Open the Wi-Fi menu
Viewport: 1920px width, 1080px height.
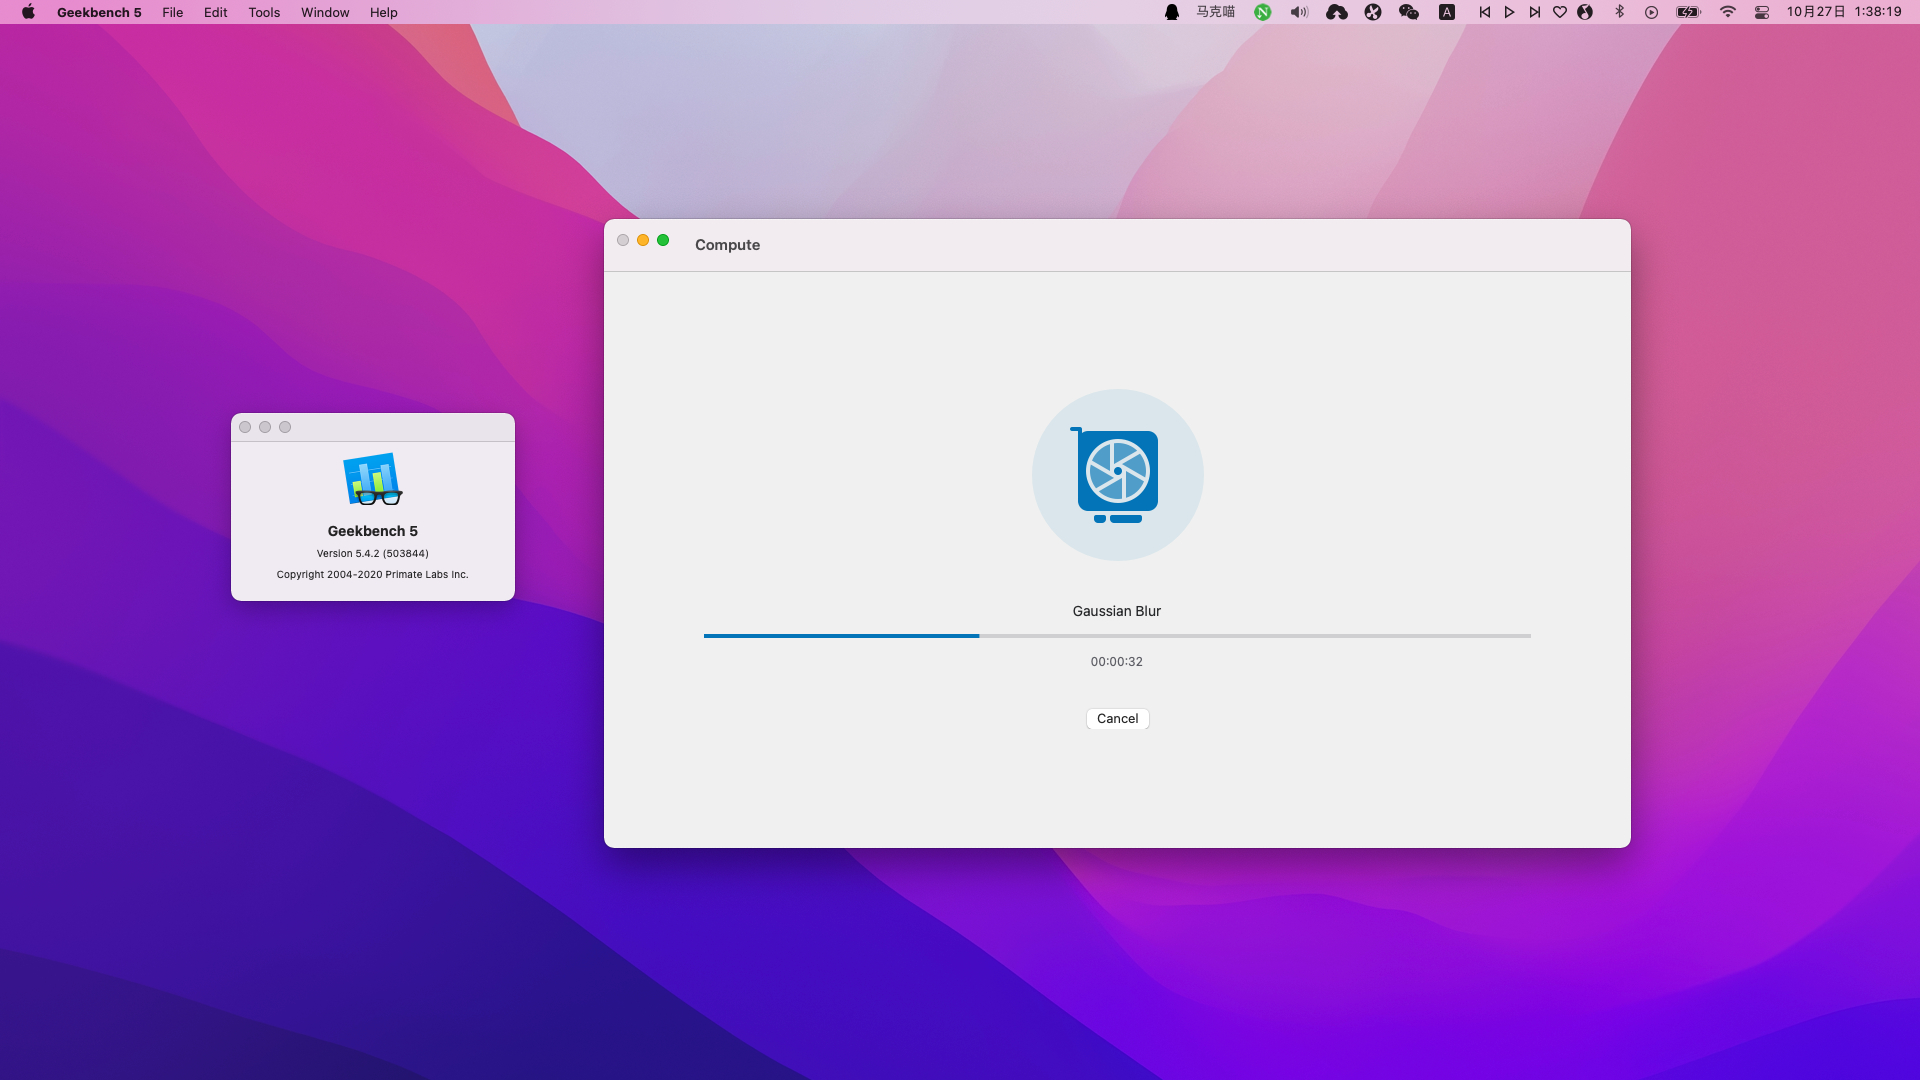(x=1728, y=12)
